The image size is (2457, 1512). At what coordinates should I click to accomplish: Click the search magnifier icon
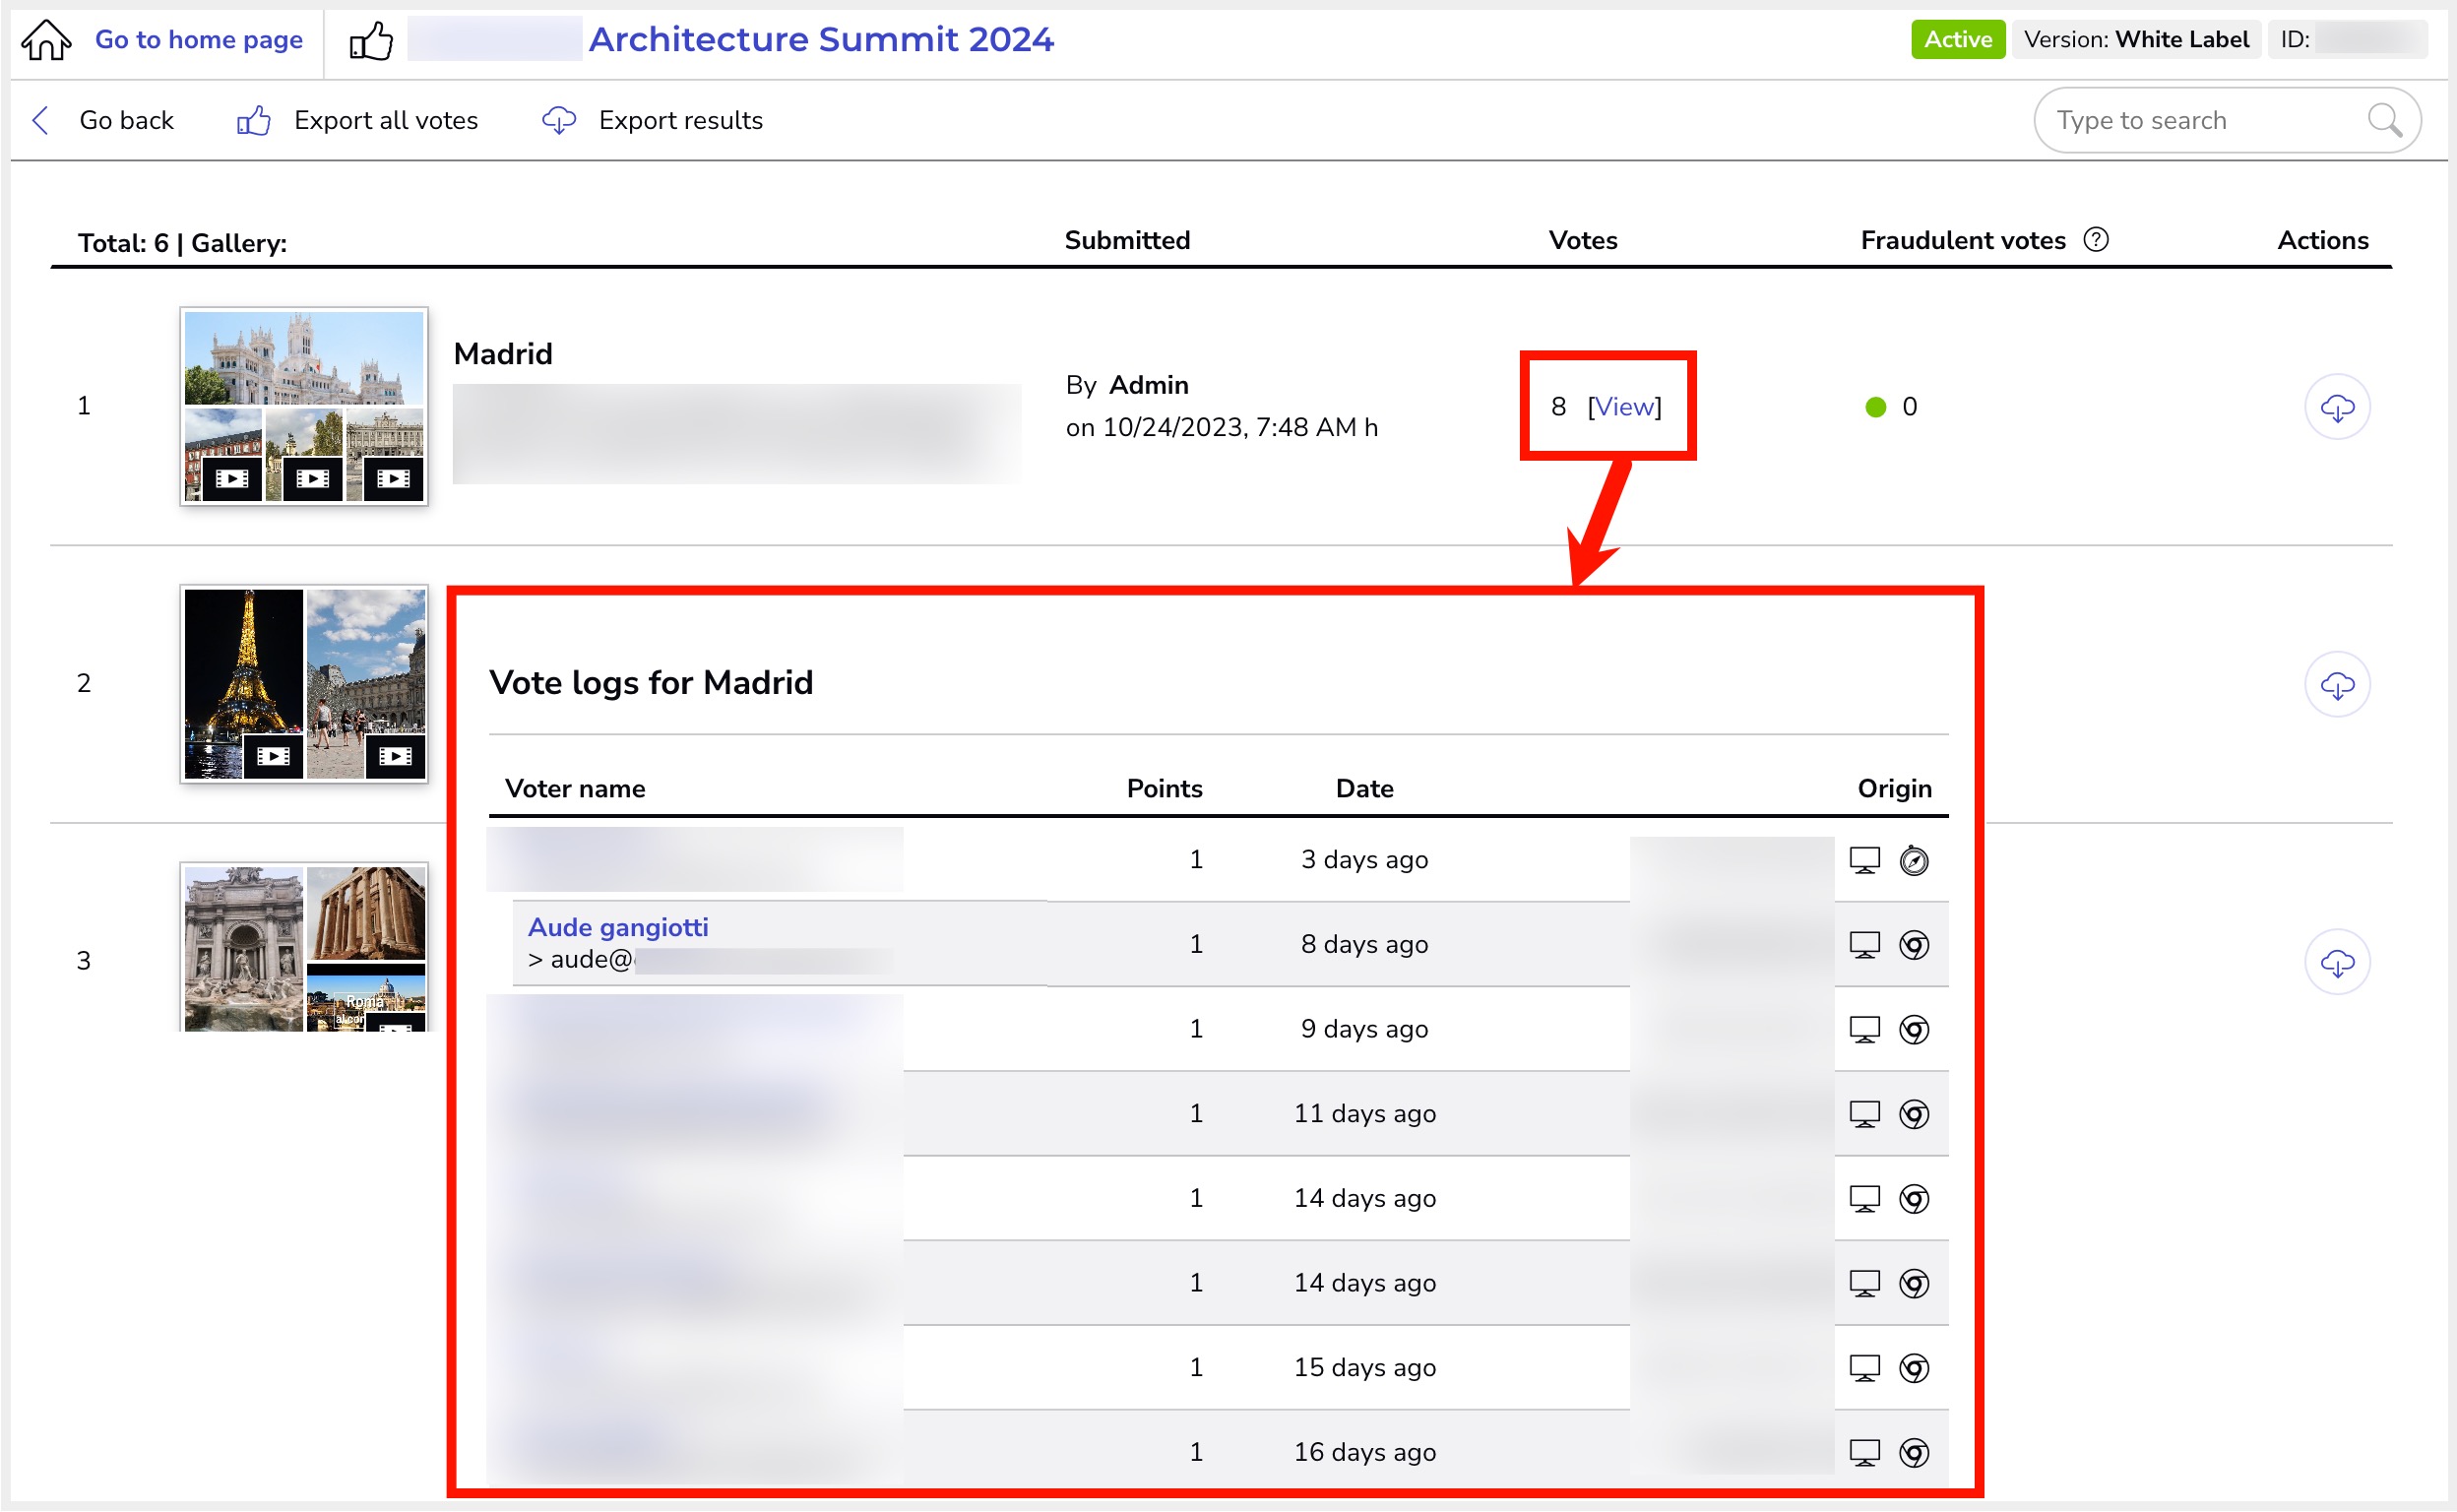pyautogui.click(x=2384, y=120)
